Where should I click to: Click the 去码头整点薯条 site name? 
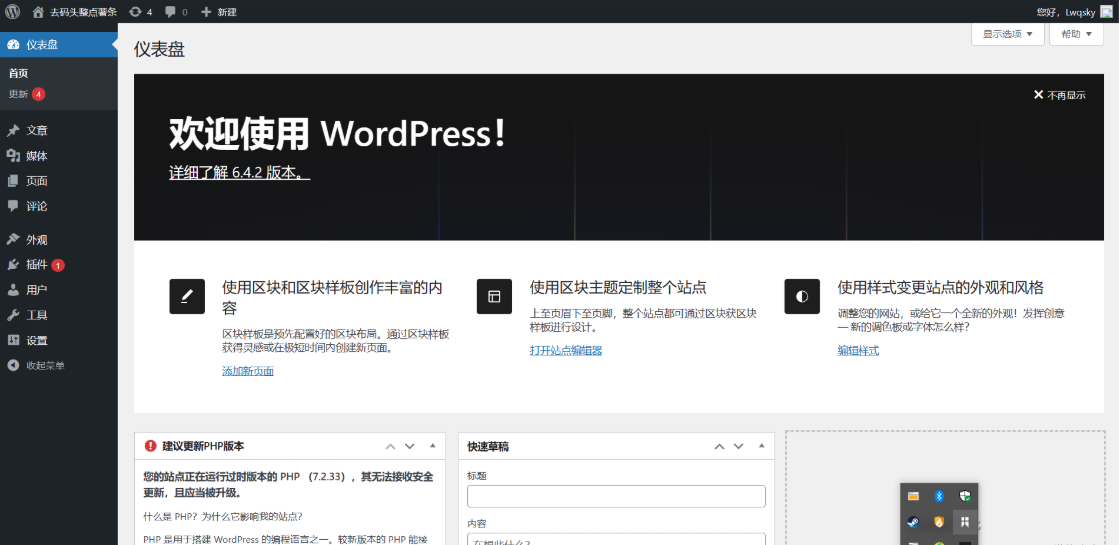coord(83,12)
